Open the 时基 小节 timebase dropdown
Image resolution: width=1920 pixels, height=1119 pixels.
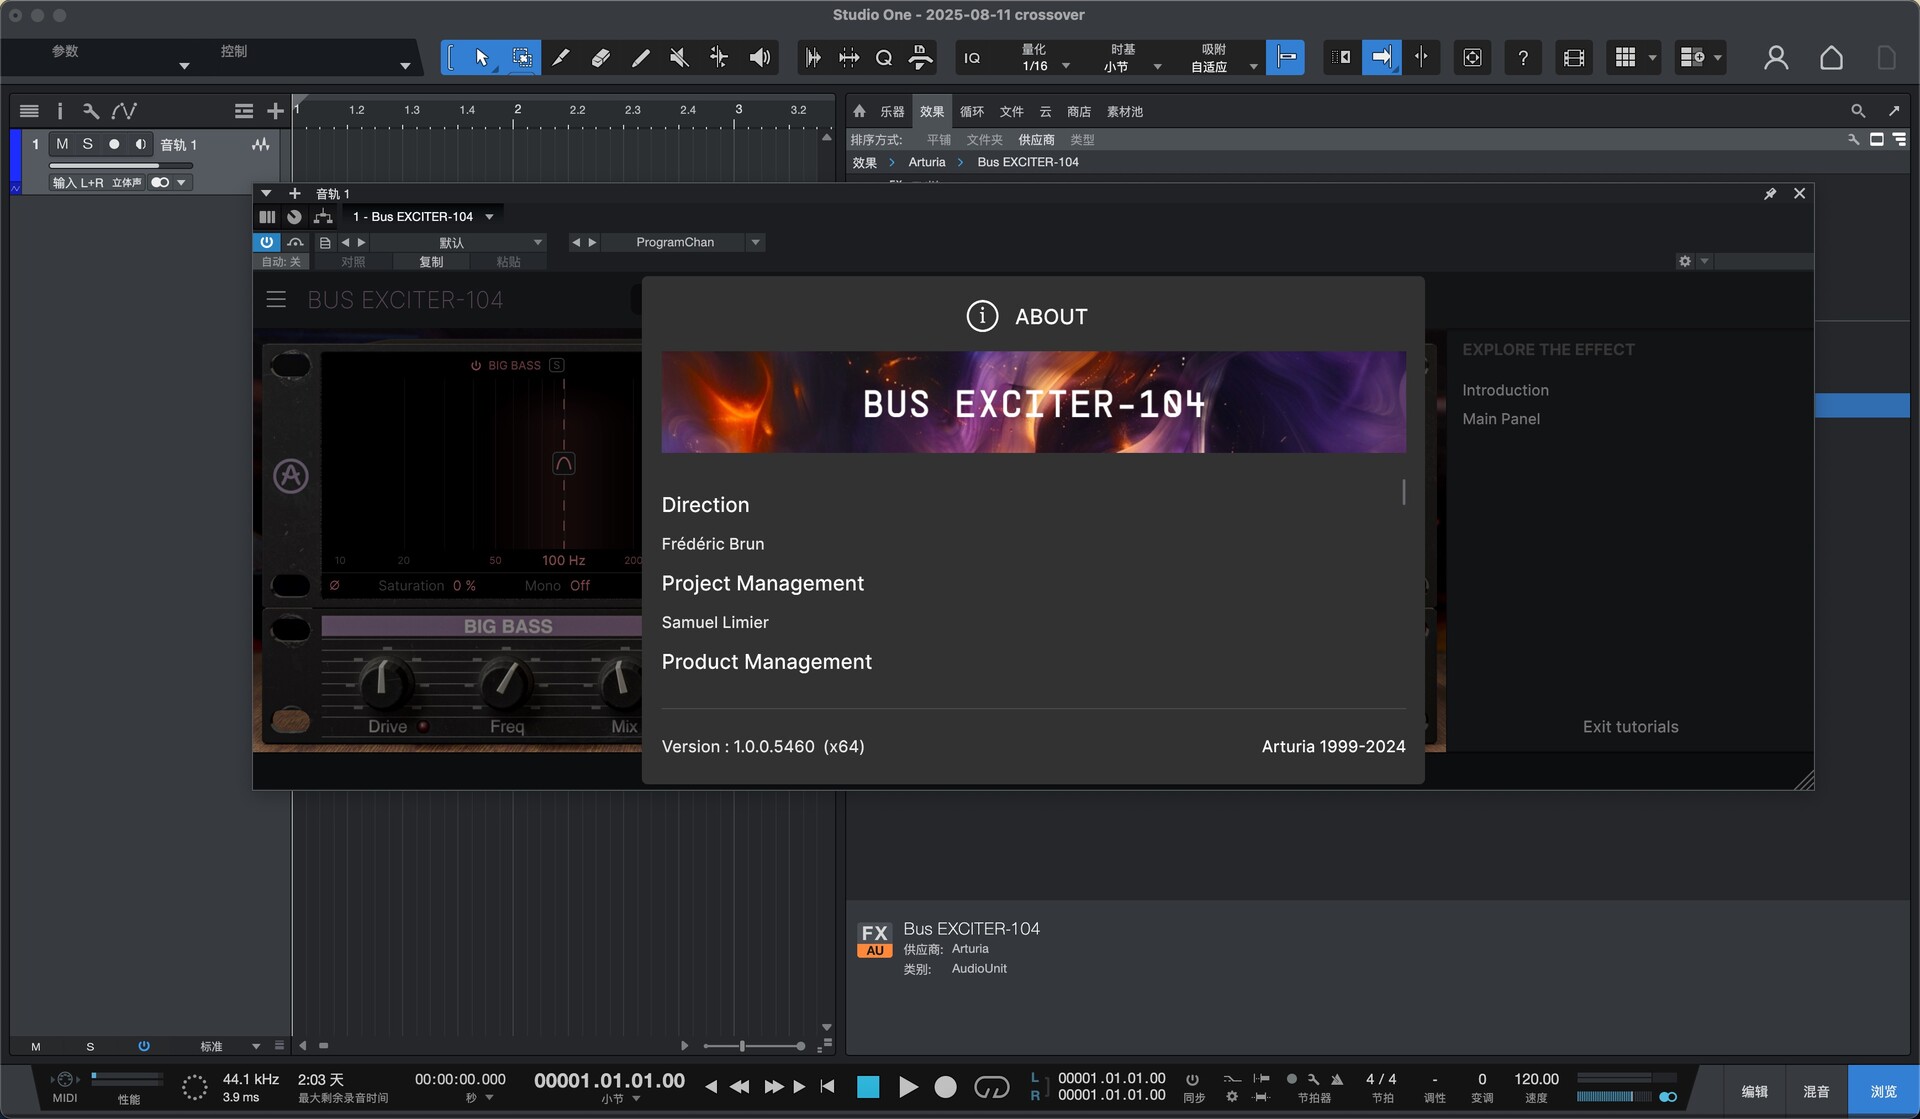(x=1132, y=58)
